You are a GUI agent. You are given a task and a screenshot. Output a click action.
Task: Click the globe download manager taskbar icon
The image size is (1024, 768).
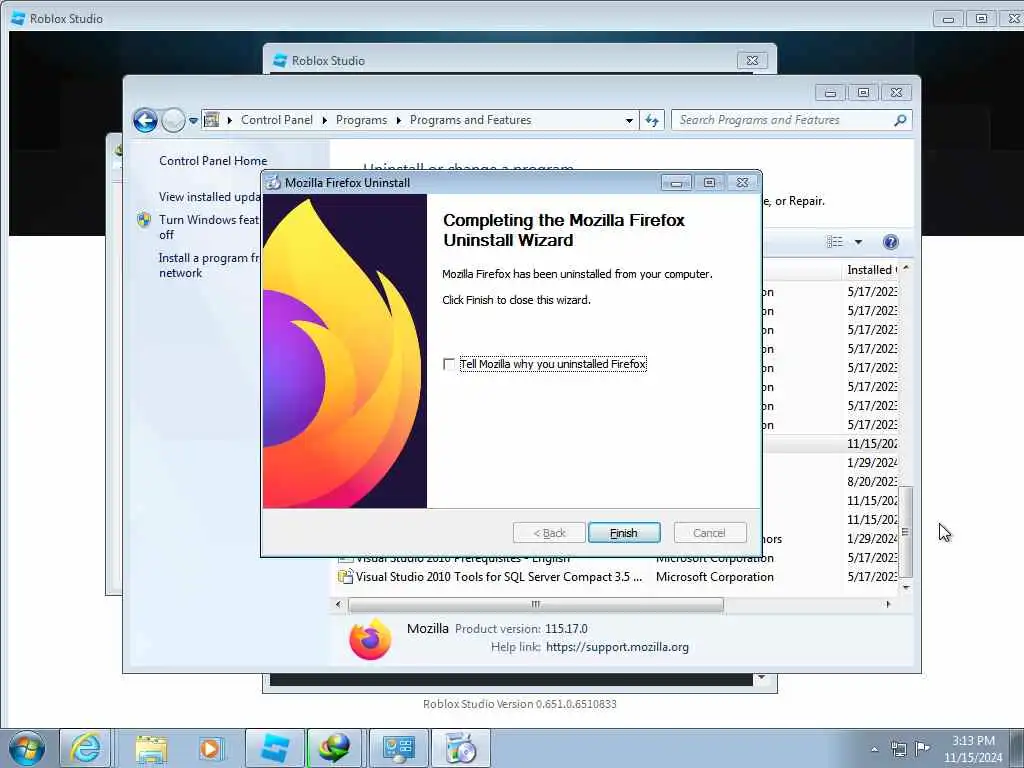[x=334, y=748]
